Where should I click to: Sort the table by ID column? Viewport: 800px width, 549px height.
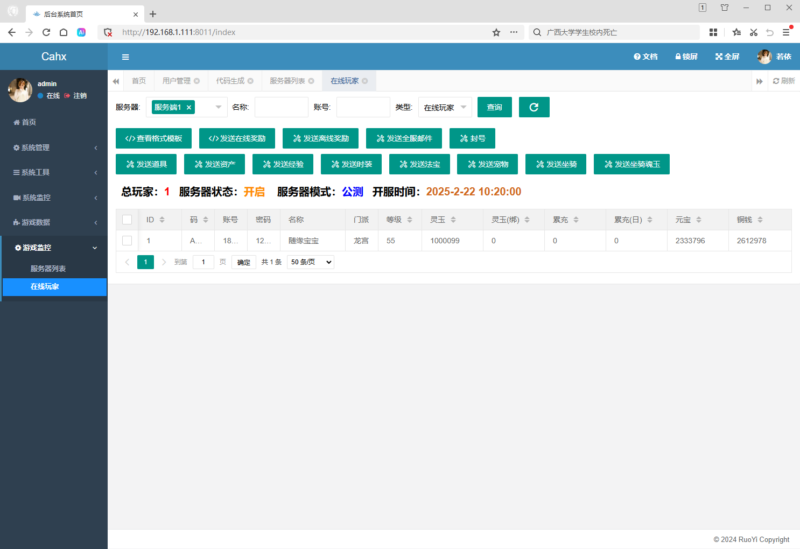pos(162,219)
